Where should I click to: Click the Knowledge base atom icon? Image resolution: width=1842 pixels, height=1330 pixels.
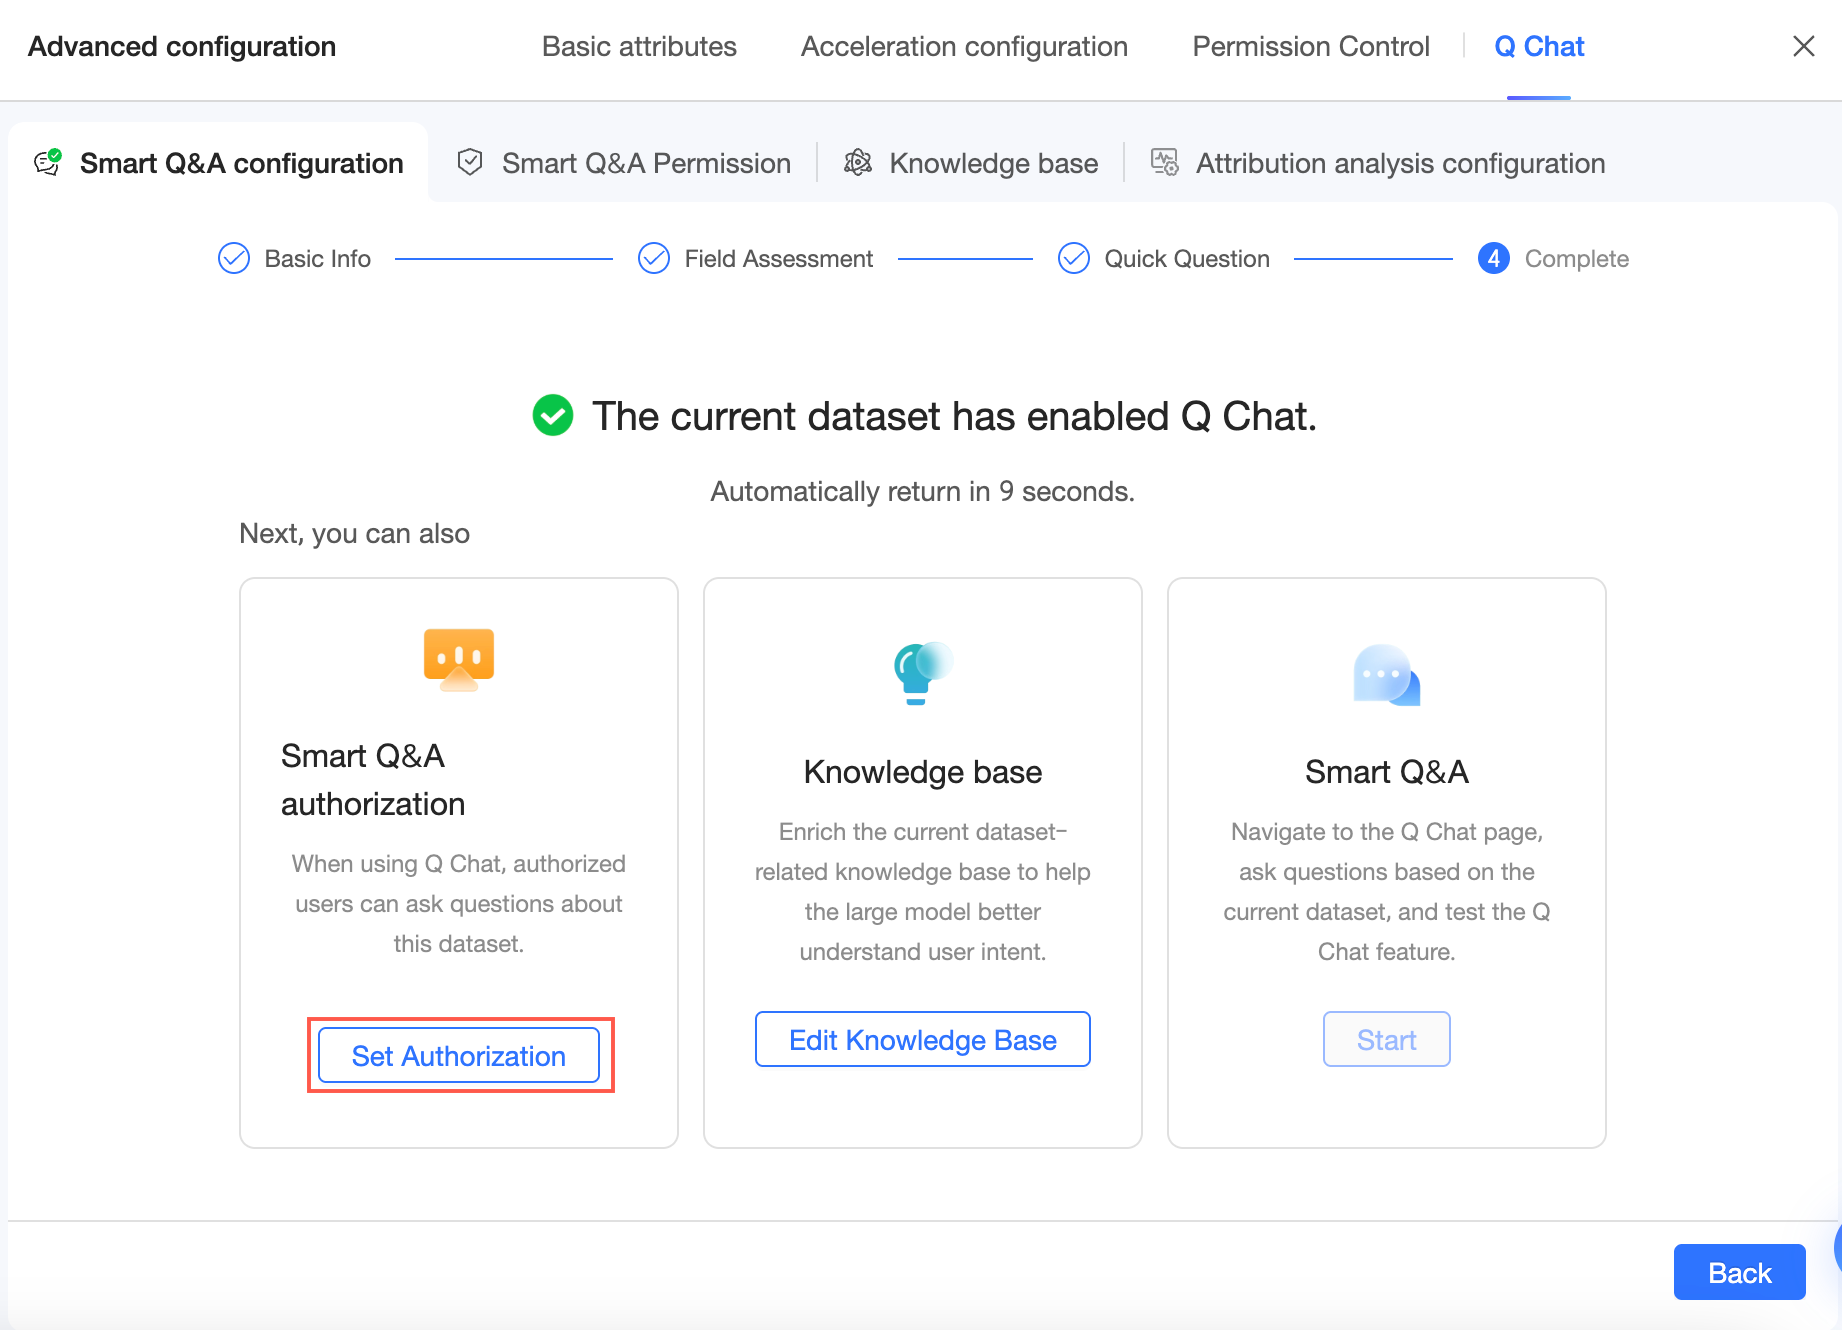(x=858, y=162)
